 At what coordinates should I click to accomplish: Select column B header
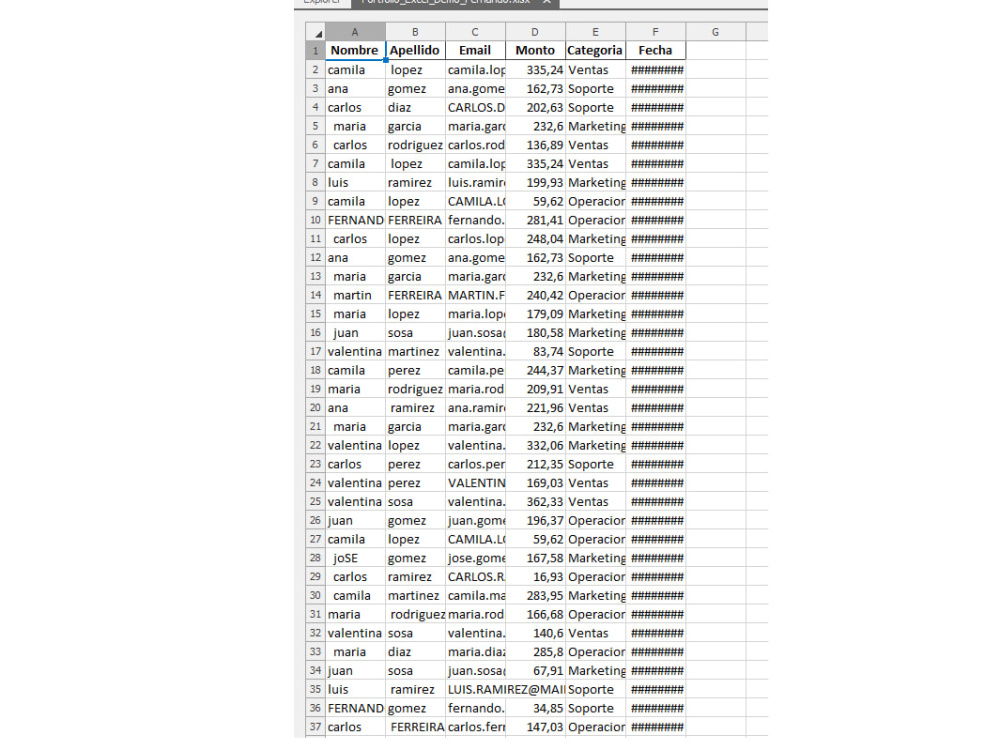(x=415, y=32)
